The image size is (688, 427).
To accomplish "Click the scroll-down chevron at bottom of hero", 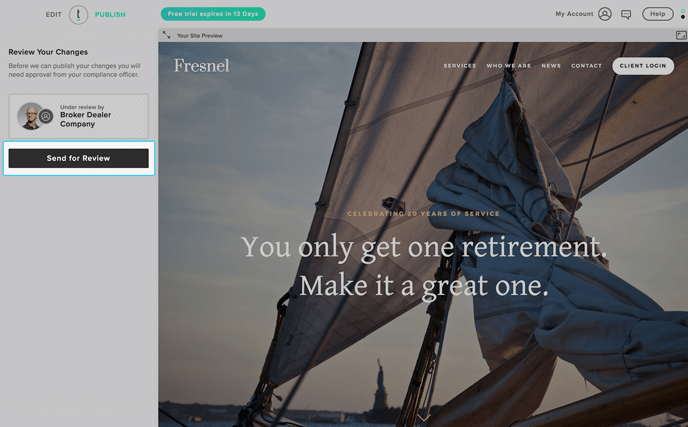I will (423, 417).
